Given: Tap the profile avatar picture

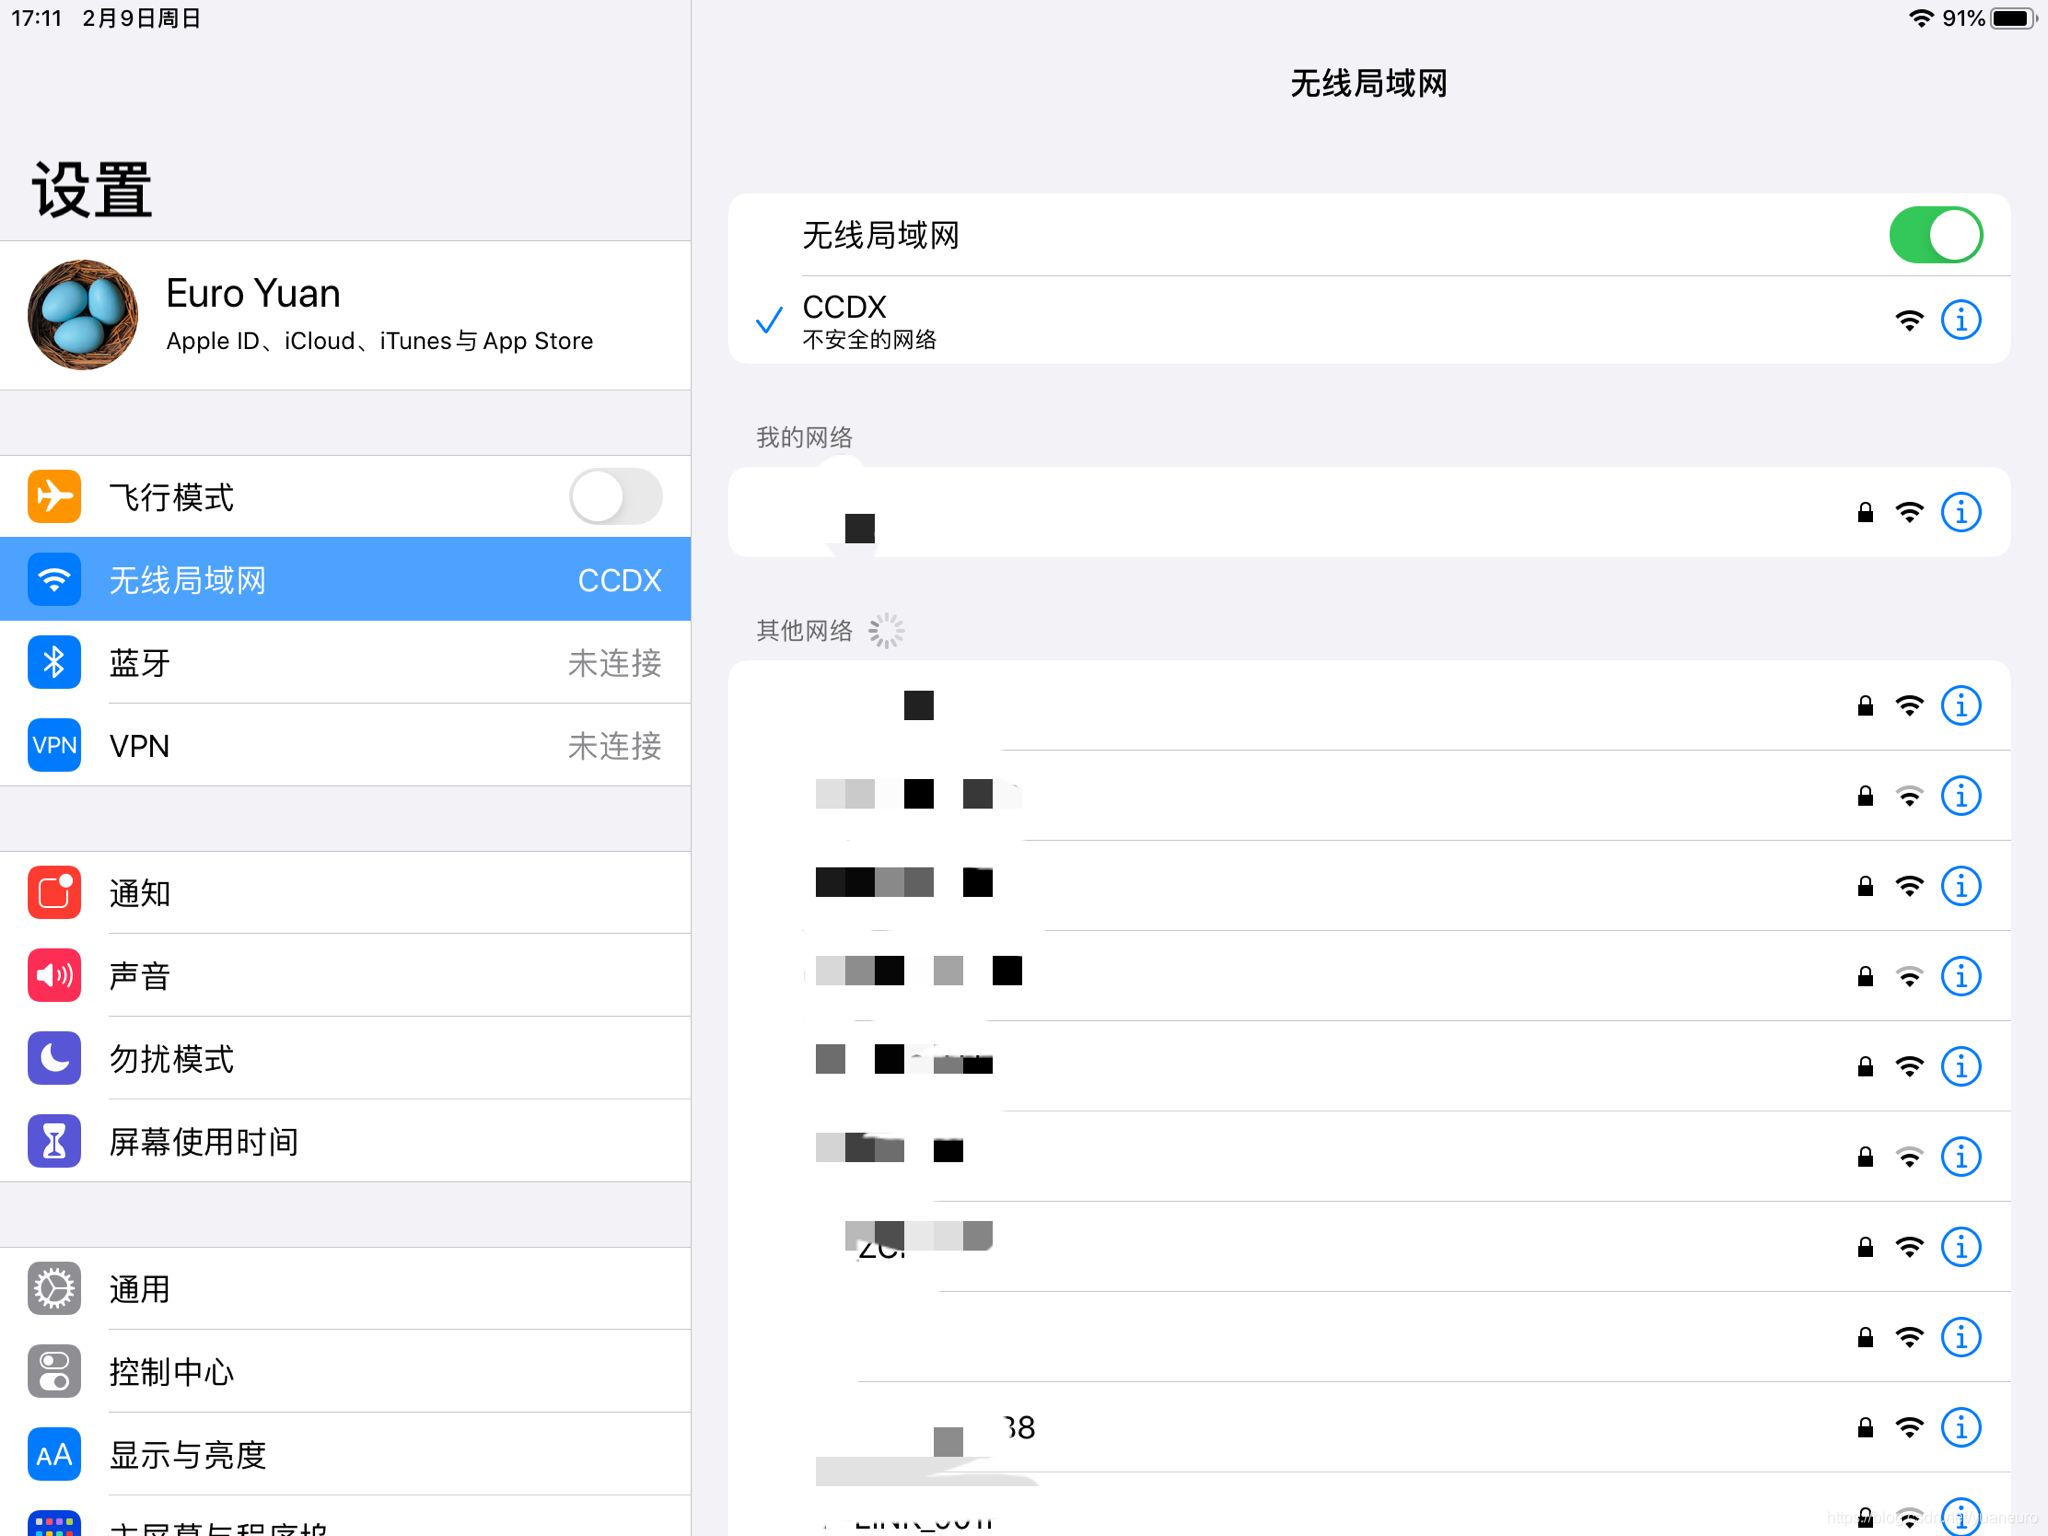Looking at the screenshot, I should pyautogui.click(x=83, y=315).
